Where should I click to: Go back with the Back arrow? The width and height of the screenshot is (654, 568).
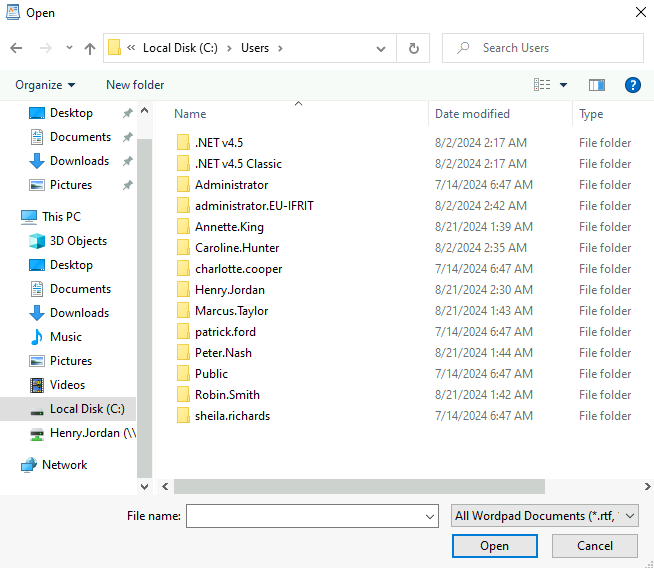click(16, 48)
